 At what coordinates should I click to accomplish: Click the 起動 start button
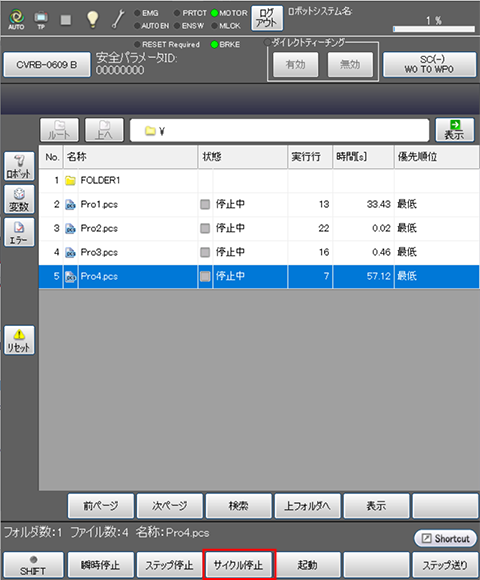308,565
